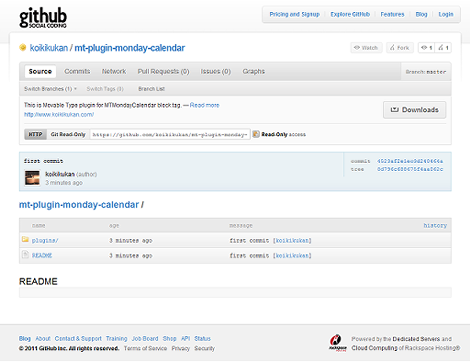Click the clone URL field
This screenshot has width=470, height=362.
[170, 134]
